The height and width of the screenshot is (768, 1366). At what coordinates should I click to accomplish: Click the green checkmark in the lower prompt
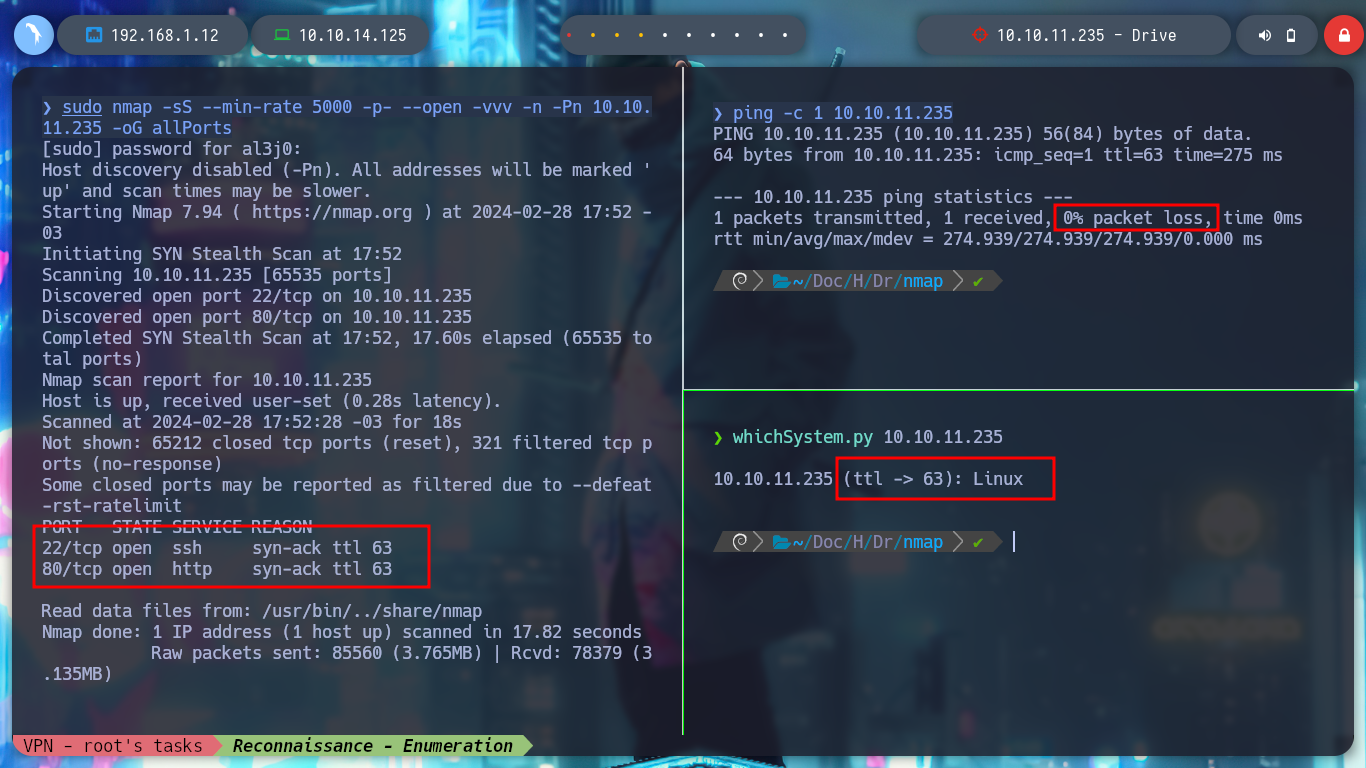(978, 542)
